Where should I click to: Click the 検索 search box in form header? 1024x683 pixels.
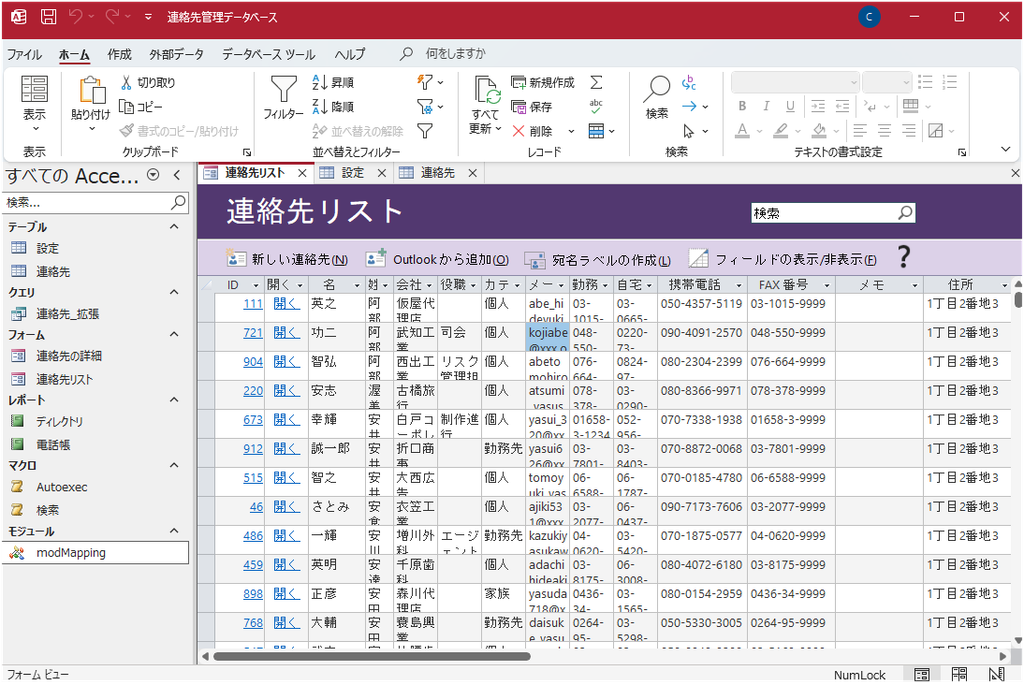[823, 213]
